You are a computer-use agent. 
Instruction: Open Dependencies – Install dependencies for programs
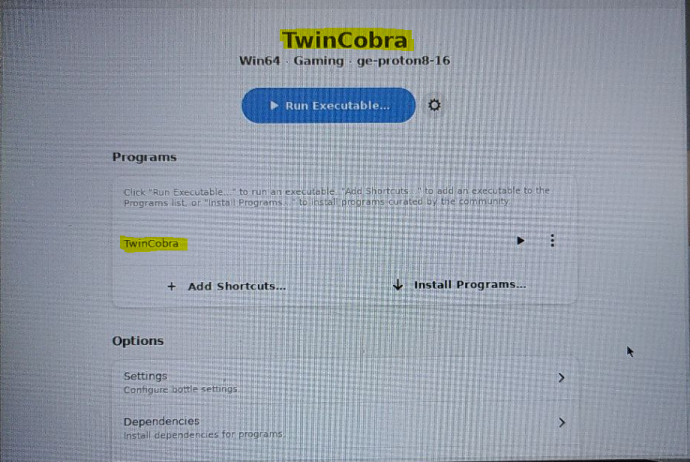tap(345, 427)
